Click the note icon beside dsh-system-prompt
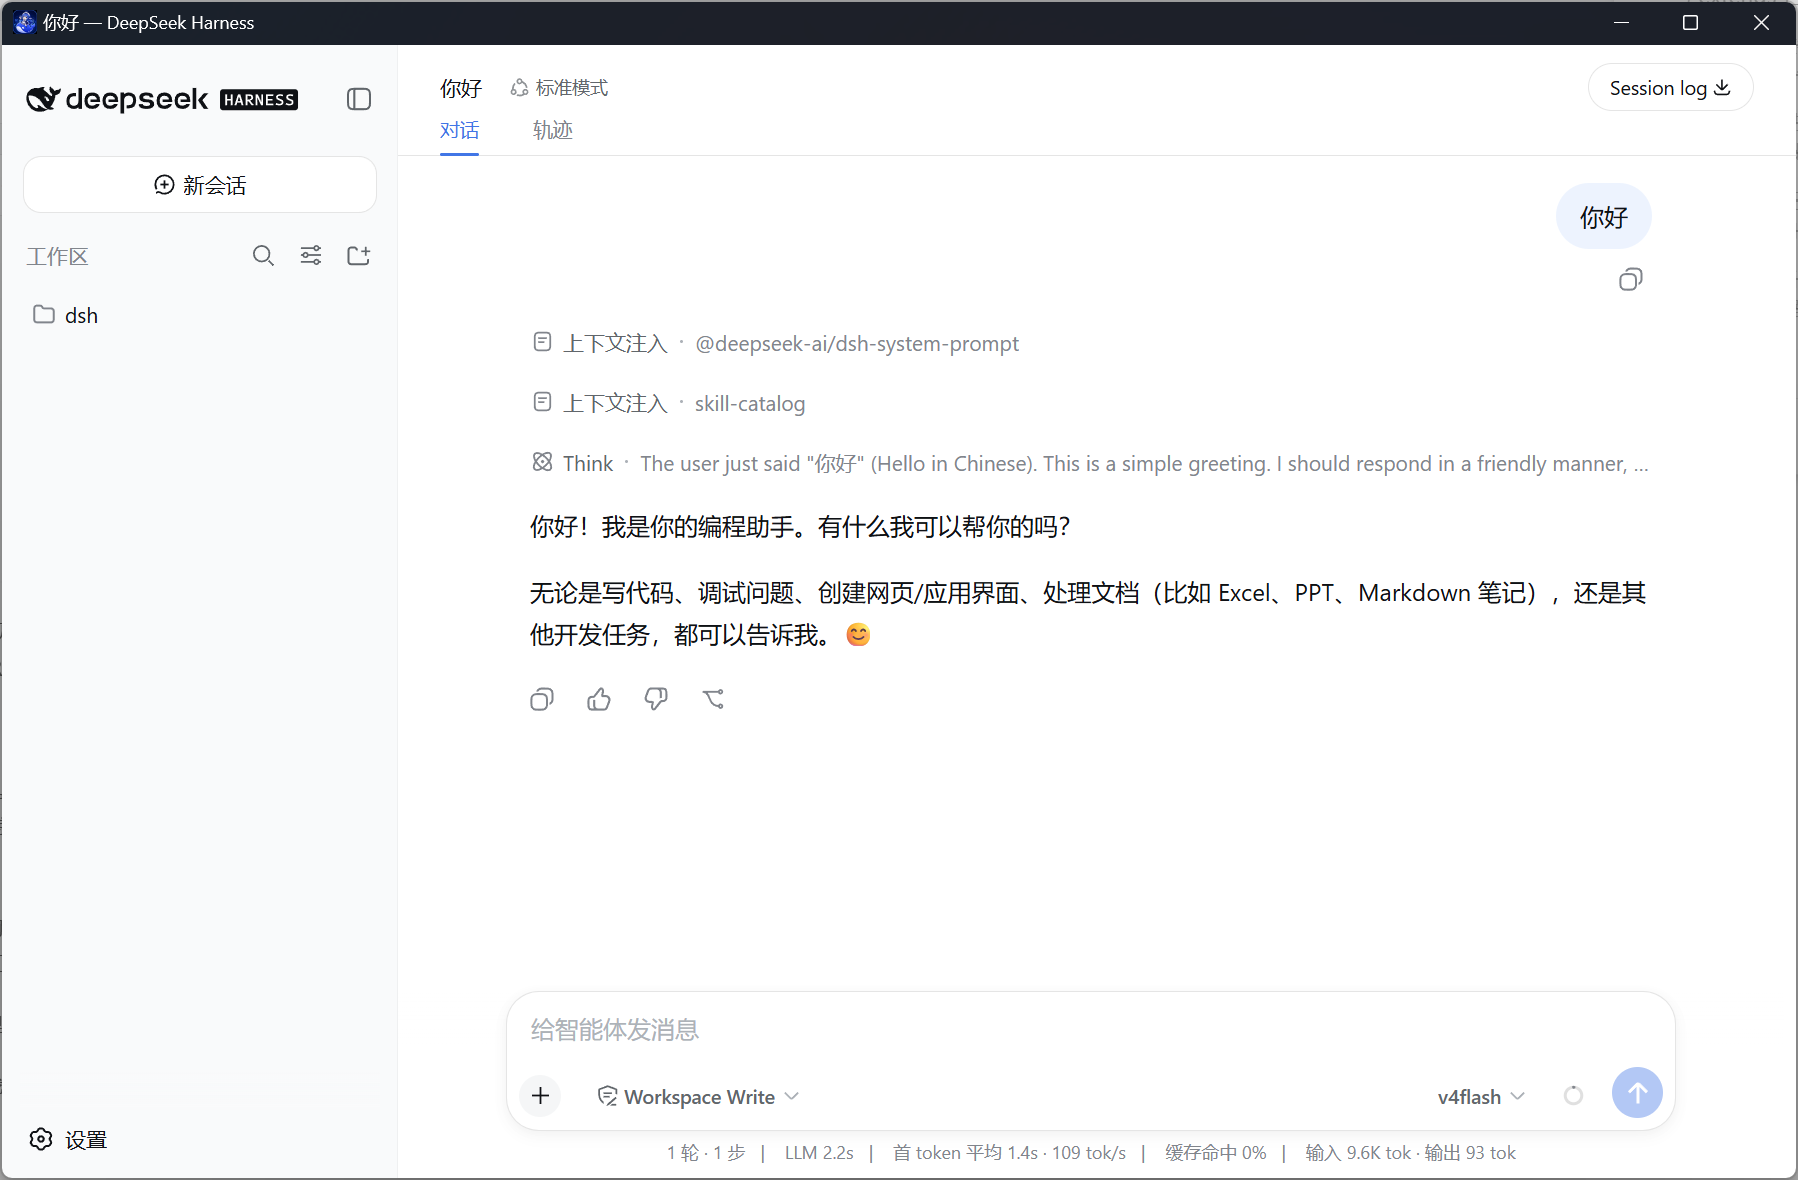This screenshot has height=1180, width=1798. [x=542, y=342]
